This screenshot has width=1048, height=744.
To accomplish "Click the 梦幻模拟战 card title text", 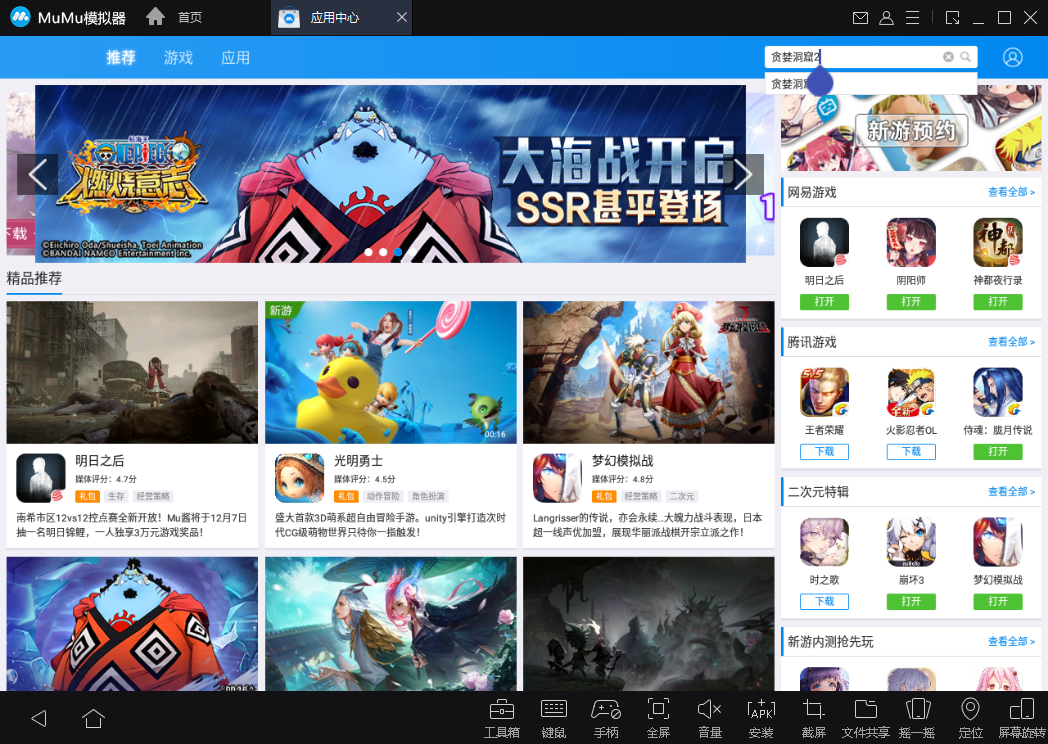I will (x=622, y=461).
